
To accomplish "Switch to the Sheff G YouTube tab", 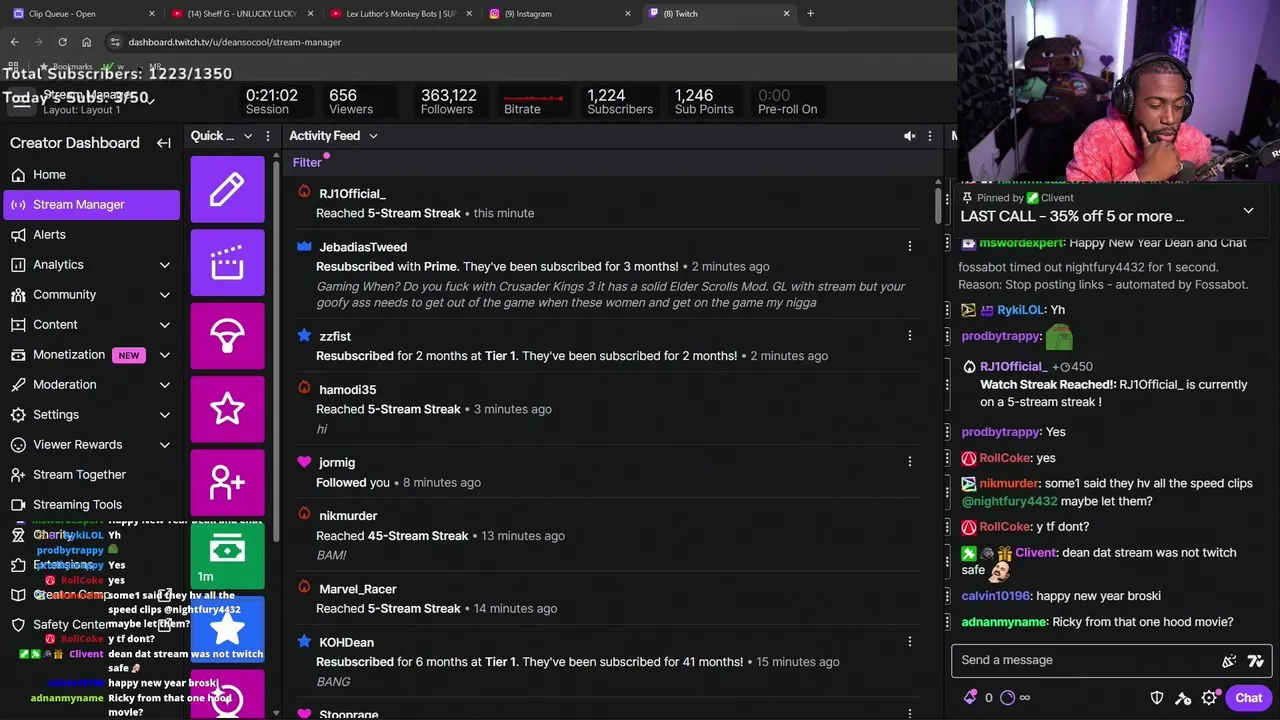I will pos(240,14).
